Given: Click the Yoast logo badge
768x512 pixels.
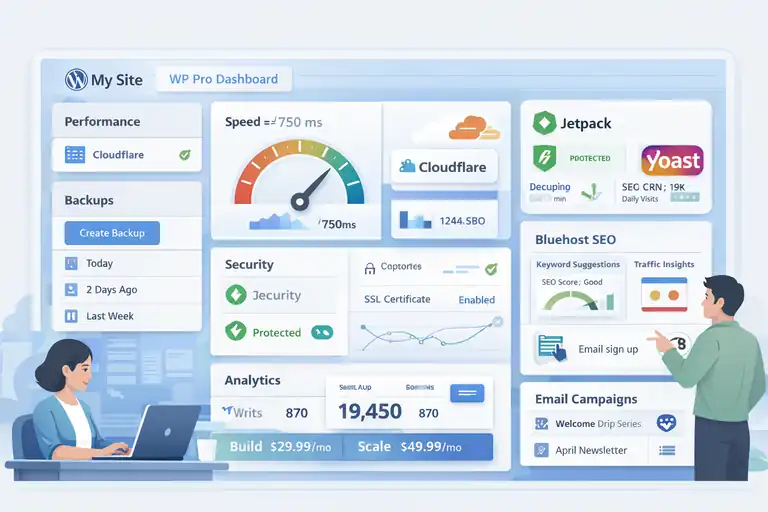Looking at the screenshot, I should coord(672,160).
